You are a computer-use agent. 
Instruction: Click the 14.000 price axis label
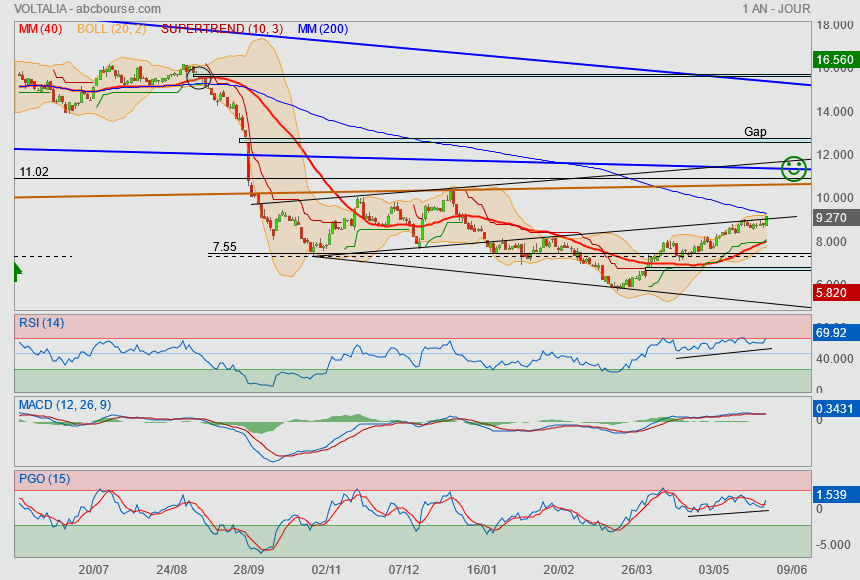835,112
